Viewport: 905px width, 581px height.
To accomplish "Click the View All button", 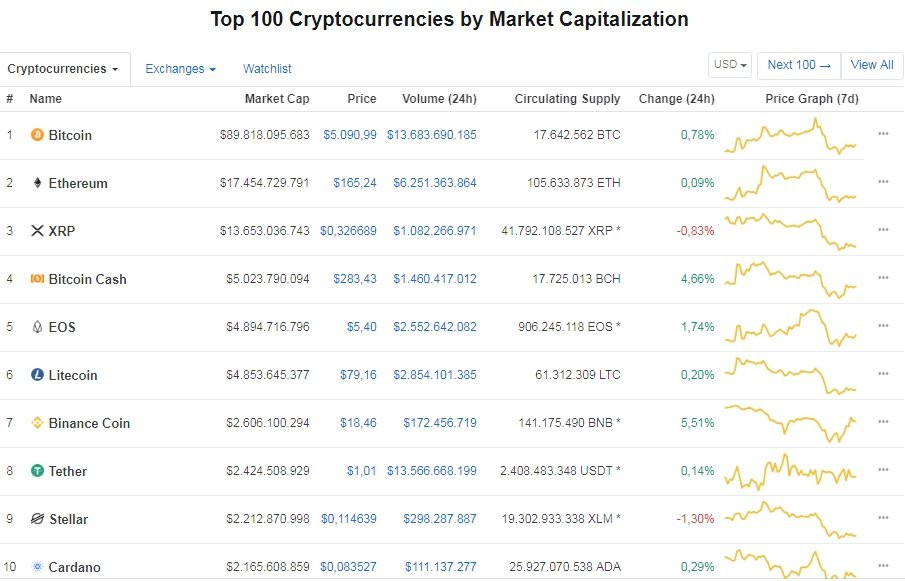I will tap(871, 65).
